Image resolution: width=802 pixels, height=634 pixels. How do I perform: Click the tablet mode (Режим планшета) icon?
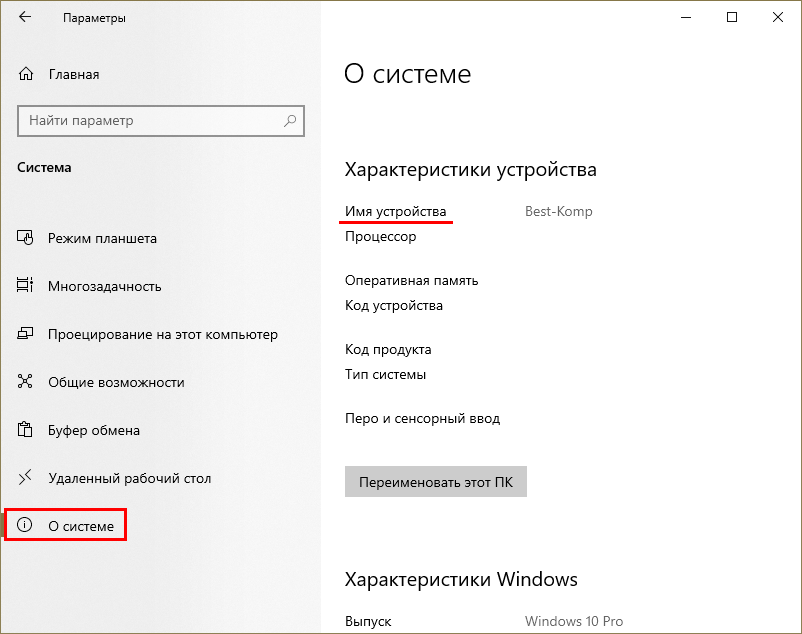[27, 239]
